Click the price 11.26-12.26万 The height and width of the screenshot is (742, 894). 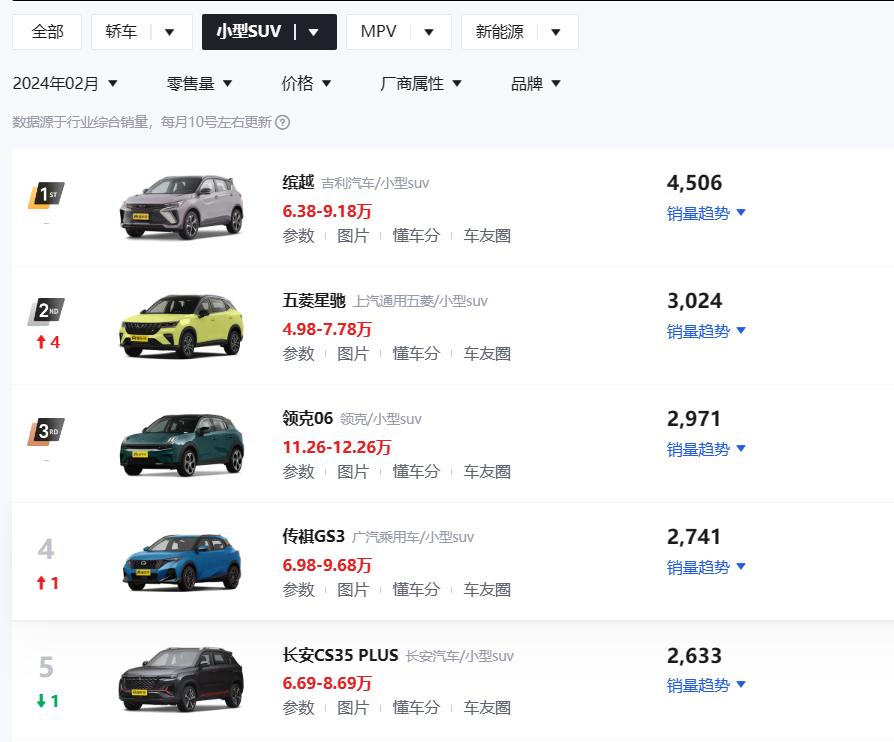tap(337, 447)
